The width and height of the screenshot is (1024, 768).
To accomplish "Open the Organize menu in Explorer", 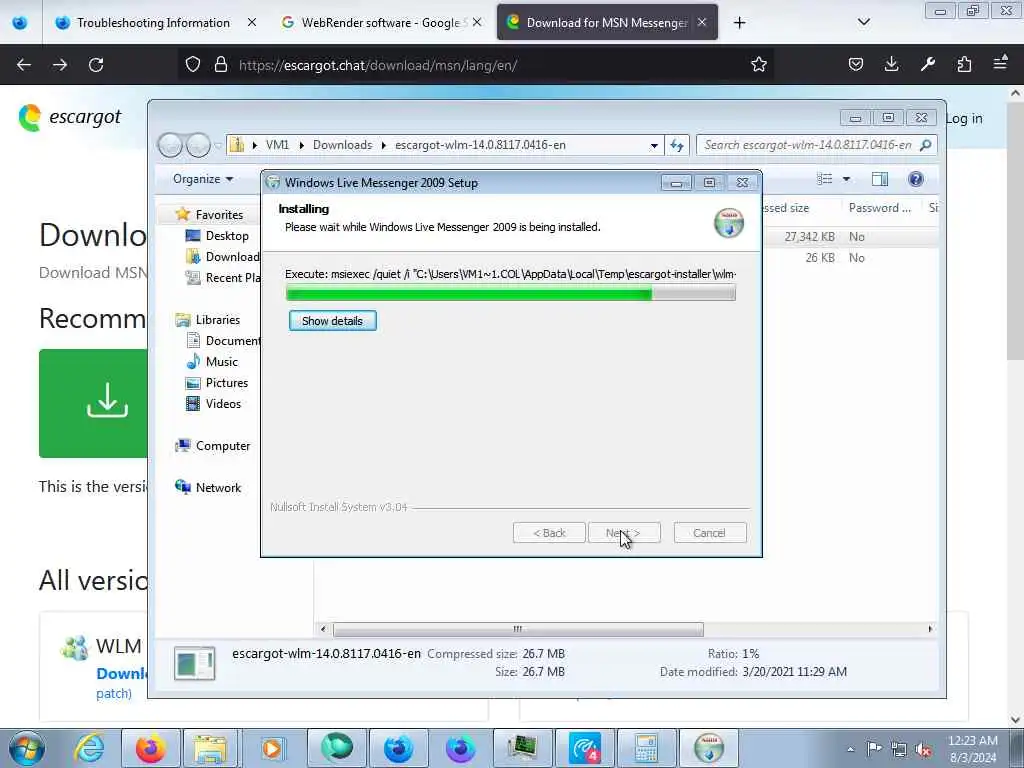I will click(202, 179).
